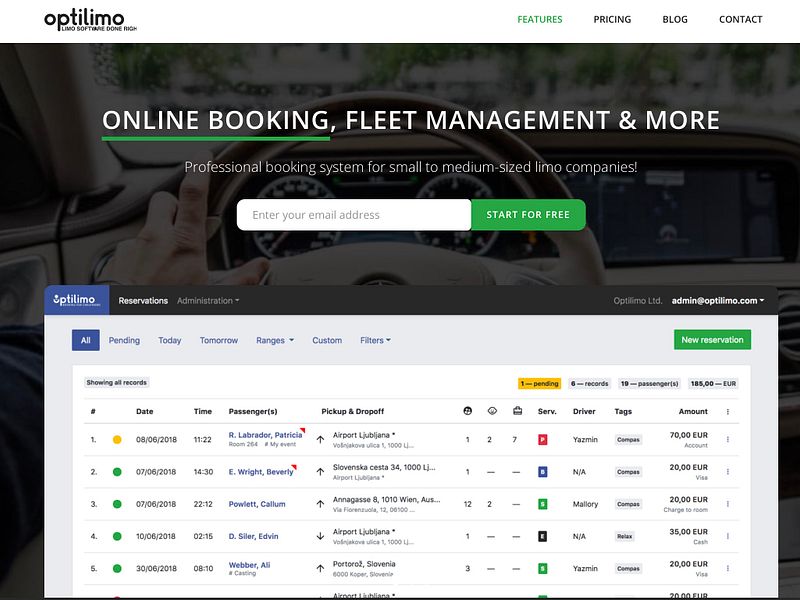The image size is (800, 600).
Task: Click direction arrow in Callum's row
Action: [x=320, y=504]
